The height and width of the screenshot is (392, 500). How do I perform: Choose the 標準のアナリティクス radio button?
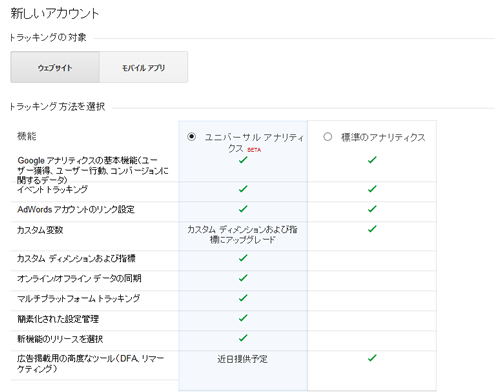pyautogui.click(x=328, y=137)
